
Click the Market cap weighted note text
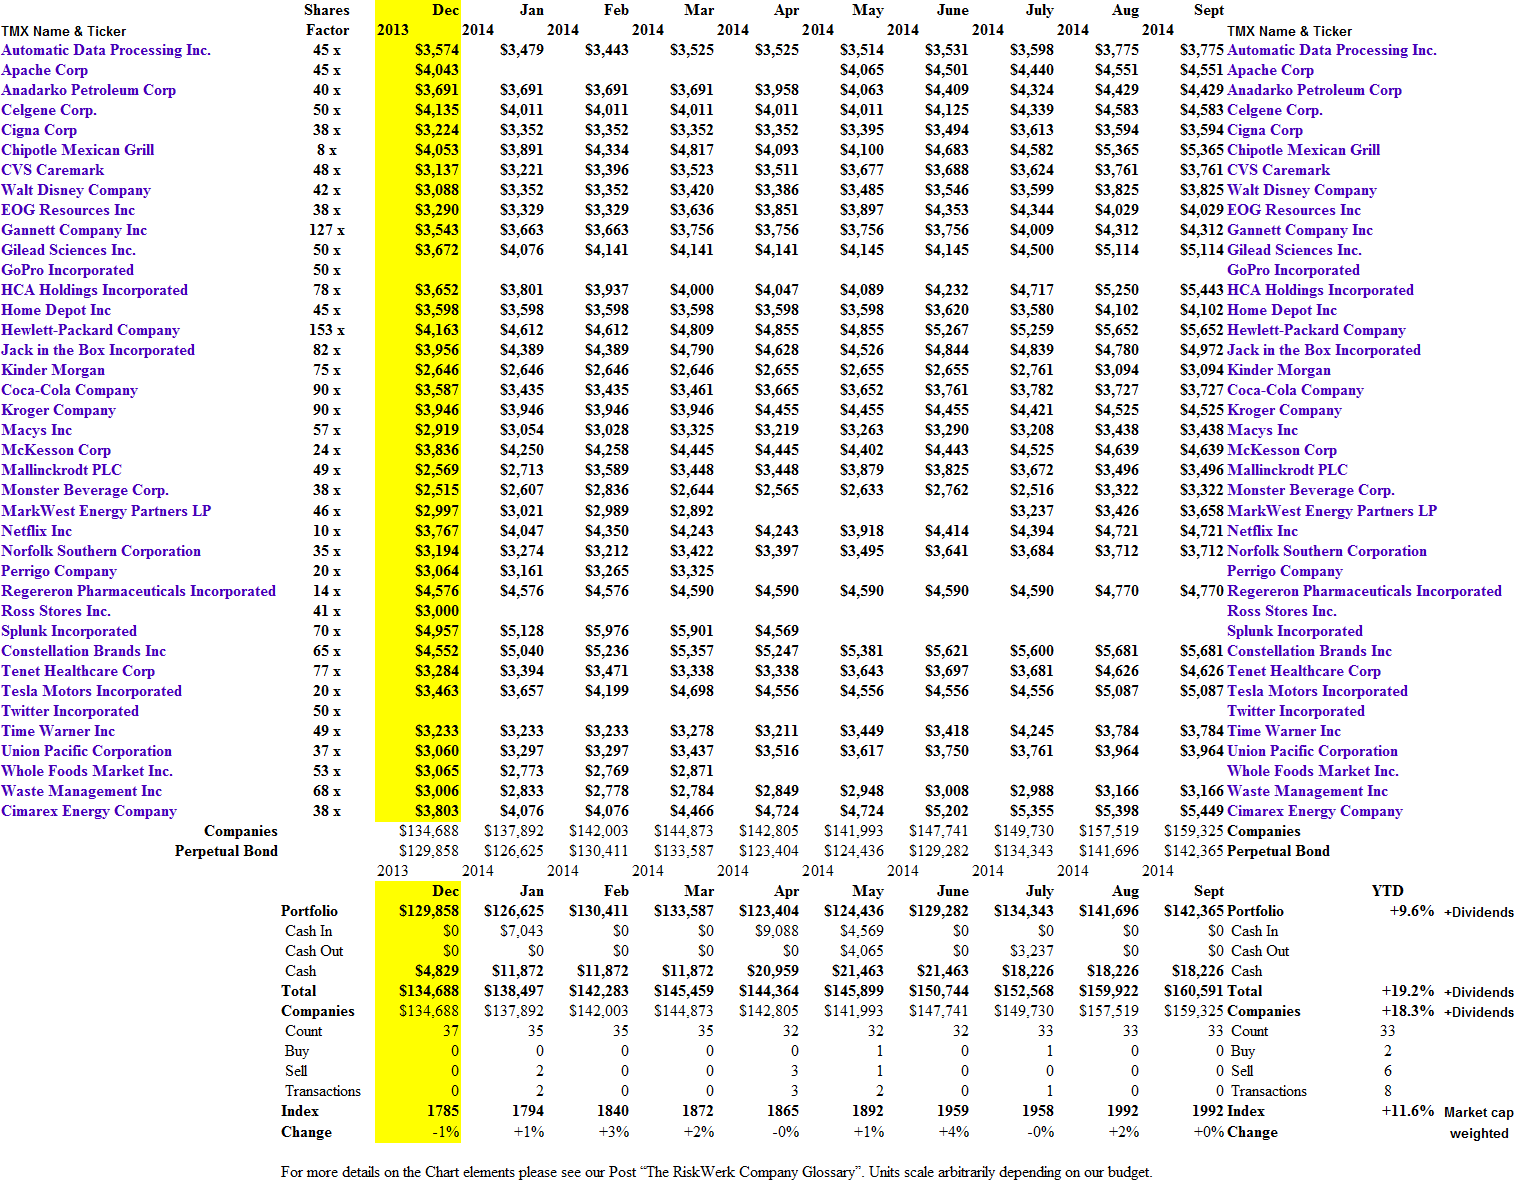pyautogui.click(x=1478, y=1122)
